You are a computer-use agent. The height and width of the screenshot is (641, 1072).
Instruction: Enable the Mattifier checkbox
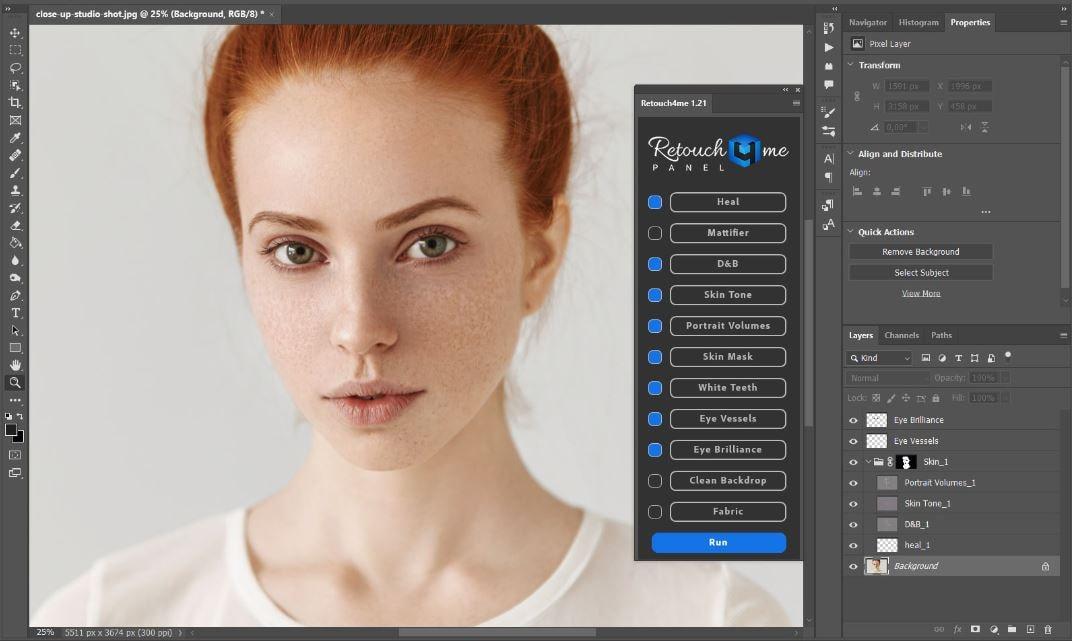pyautogui.click(x=655, y=233)
